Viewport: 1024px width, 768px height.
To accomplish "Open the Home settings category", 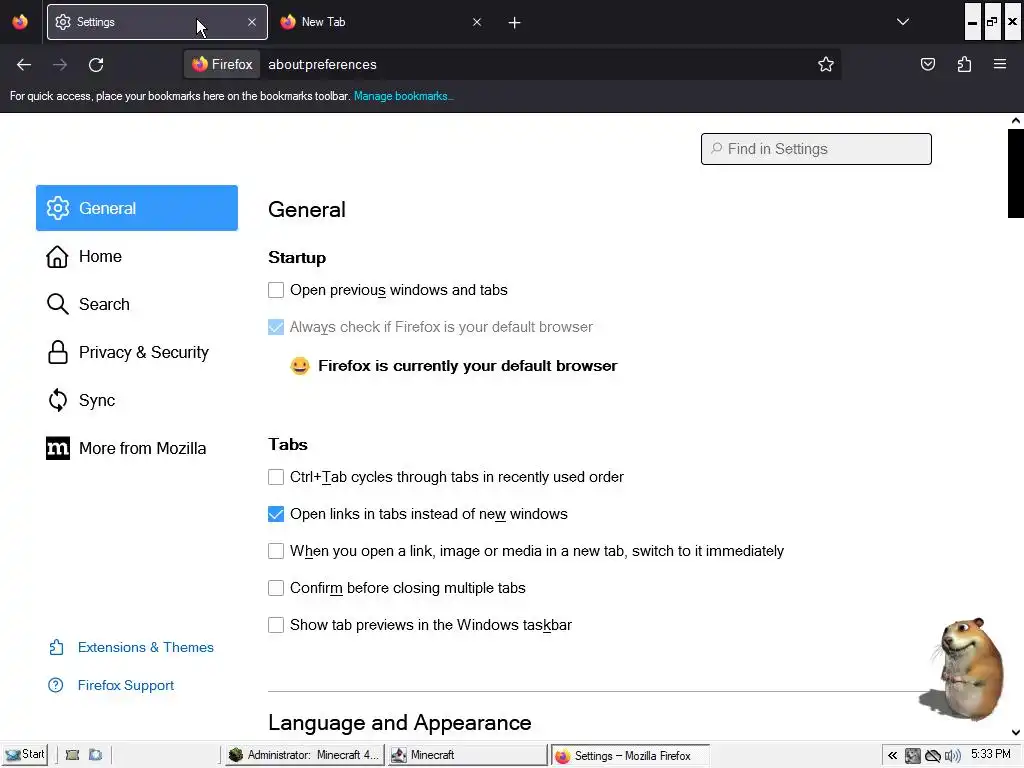I will (137, 256).
